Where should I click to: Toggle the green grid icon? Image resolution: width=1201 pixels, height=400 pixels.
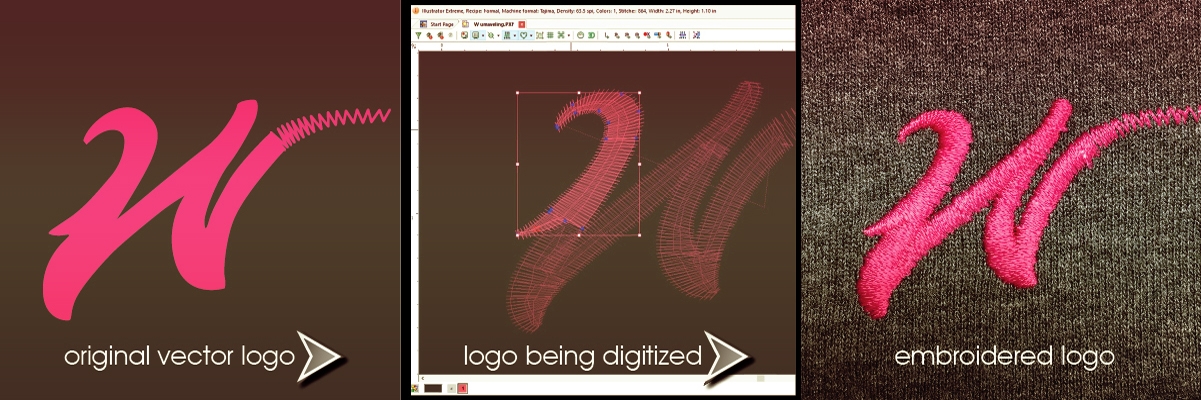click(551, 35)
